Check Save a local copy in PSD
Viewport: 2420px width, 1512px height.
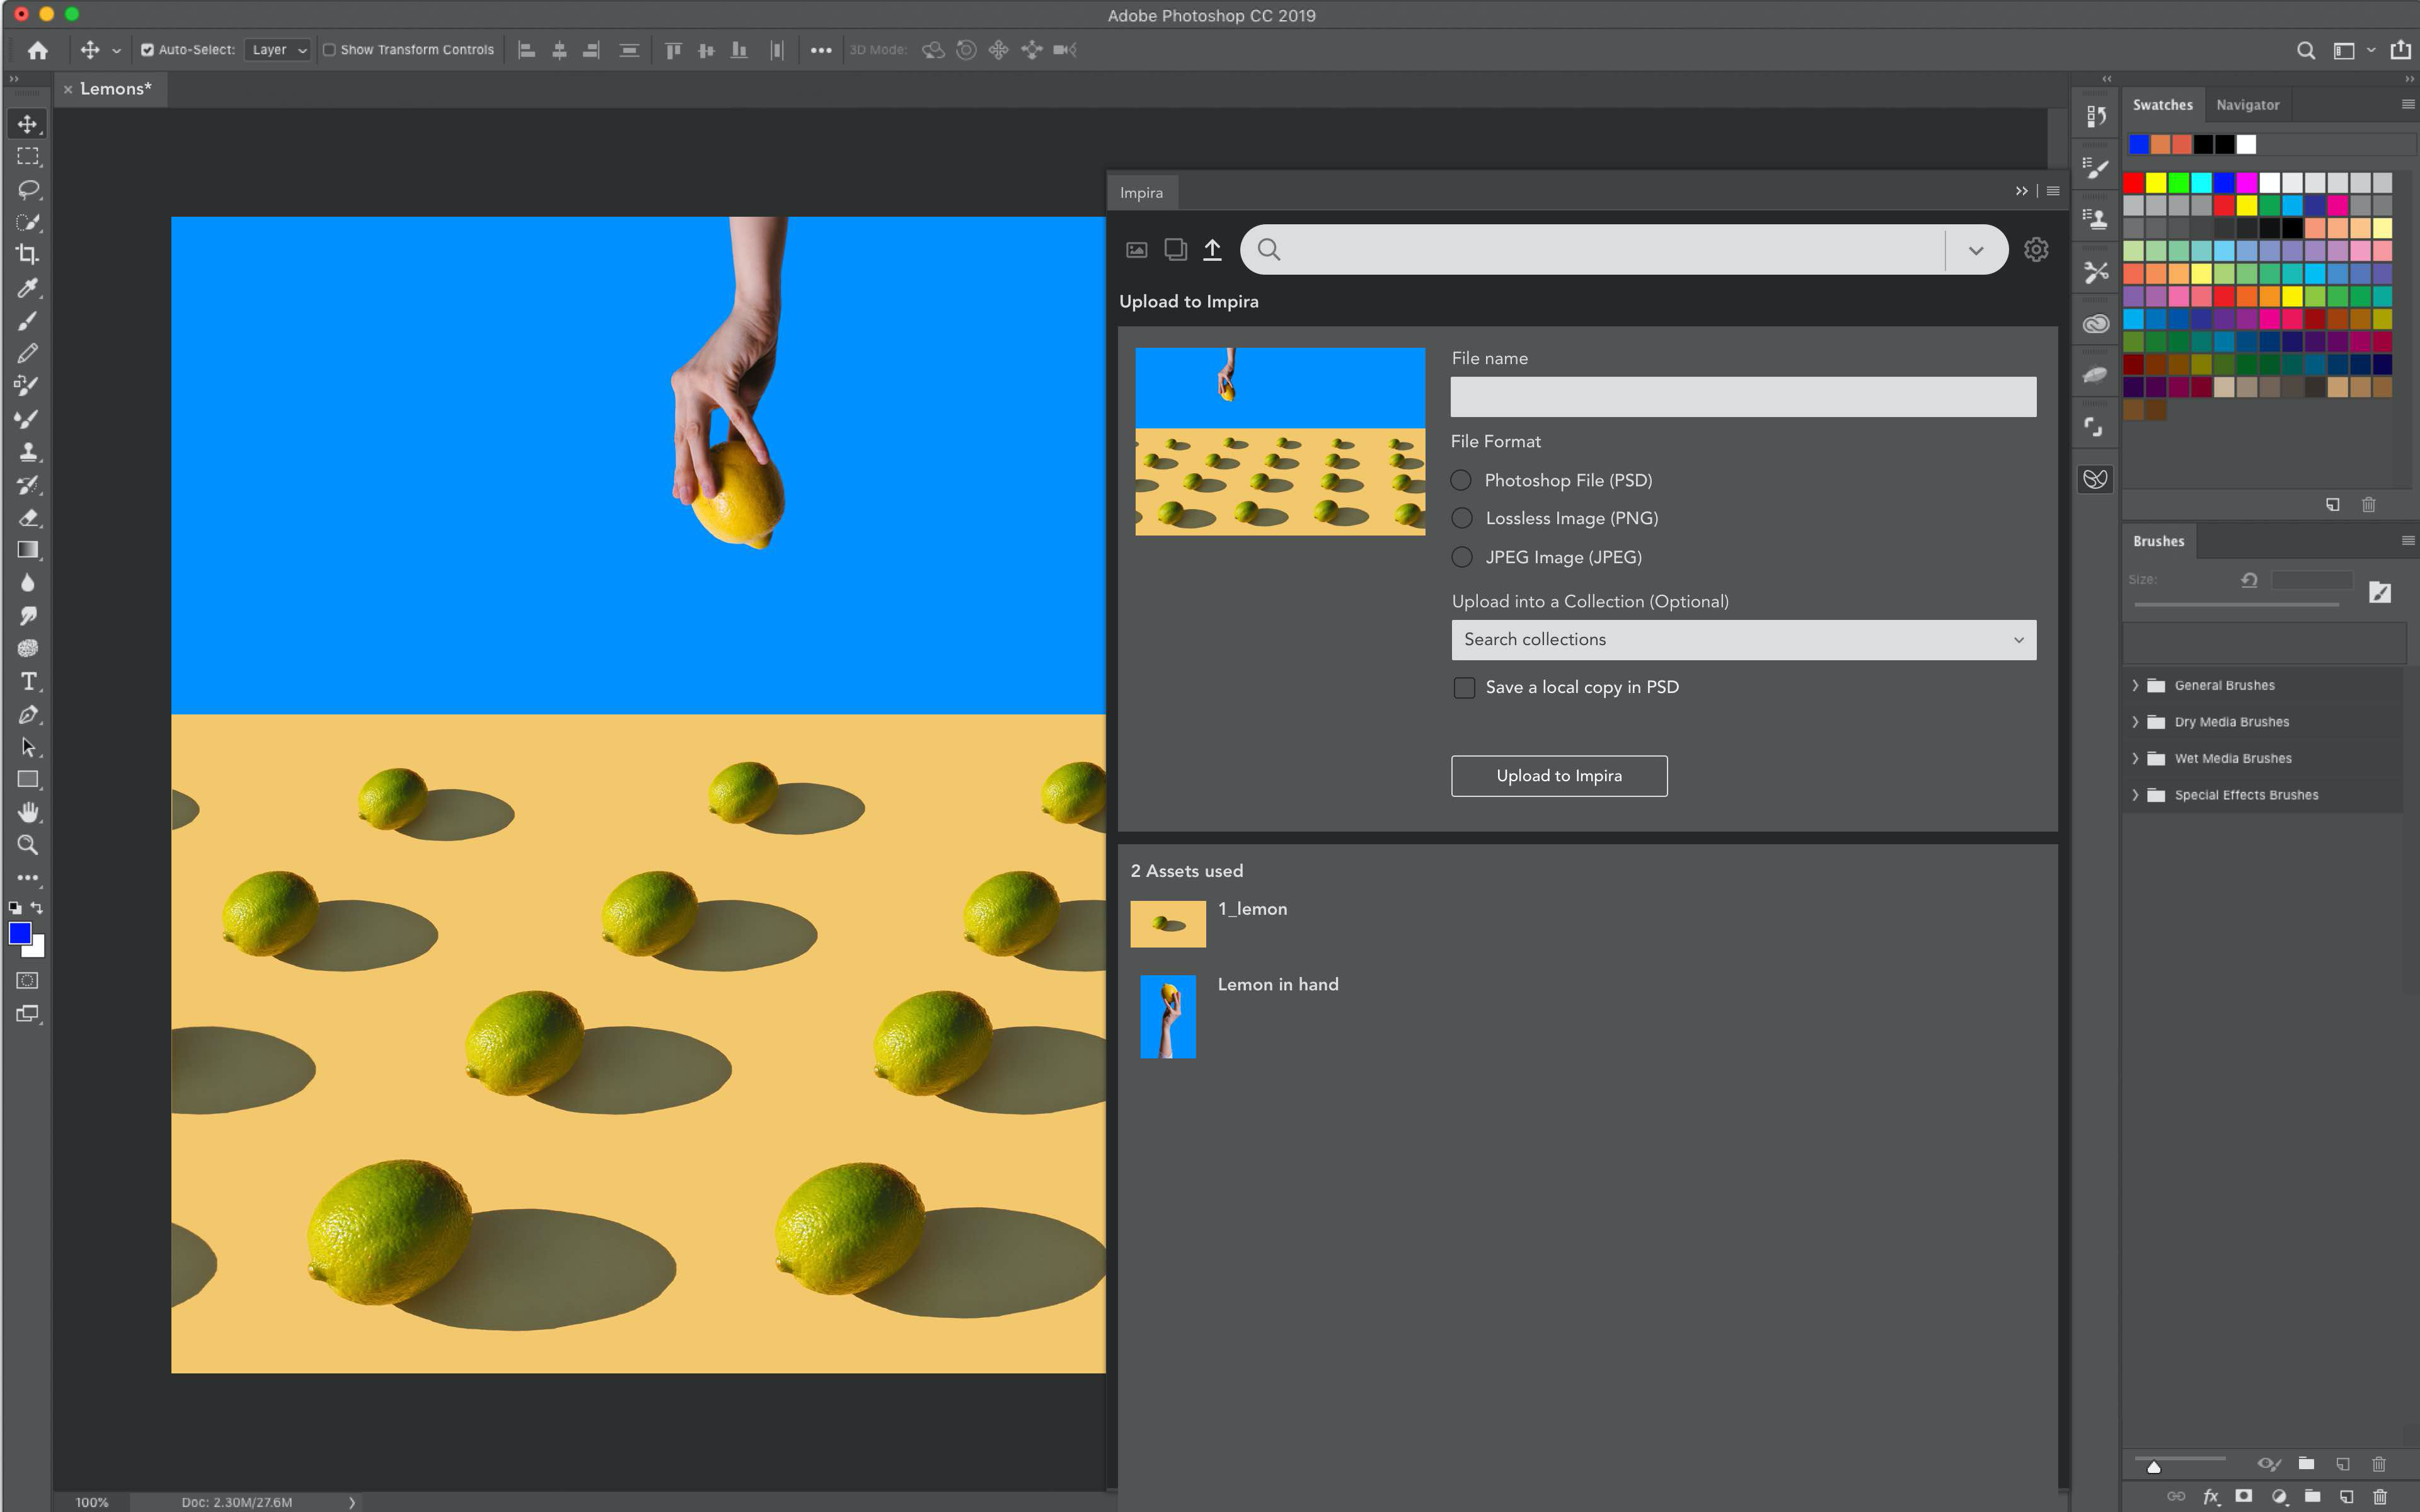(x=1464, y=688)
